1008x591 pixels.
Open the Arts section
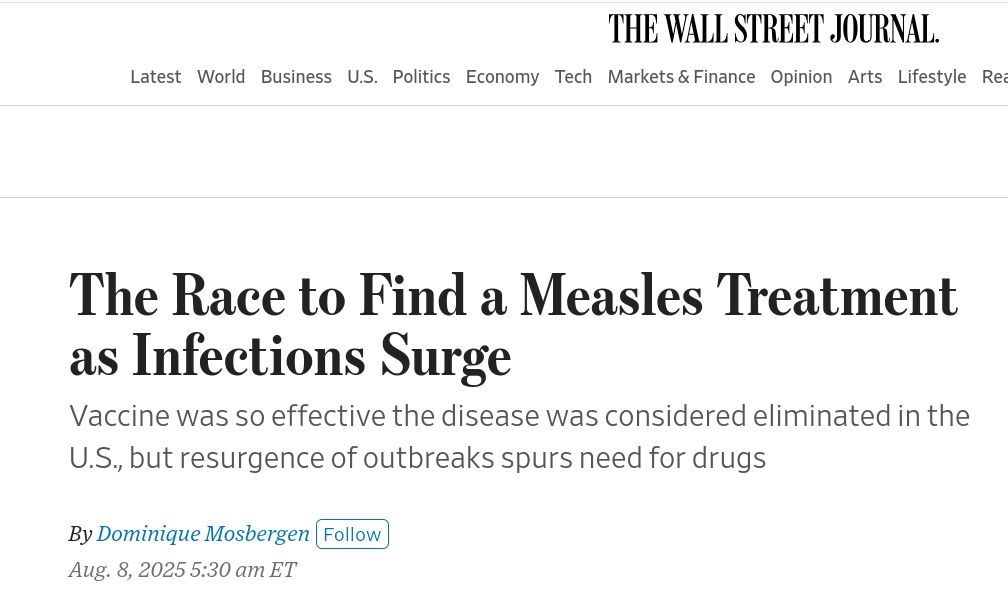pos(865,77)
